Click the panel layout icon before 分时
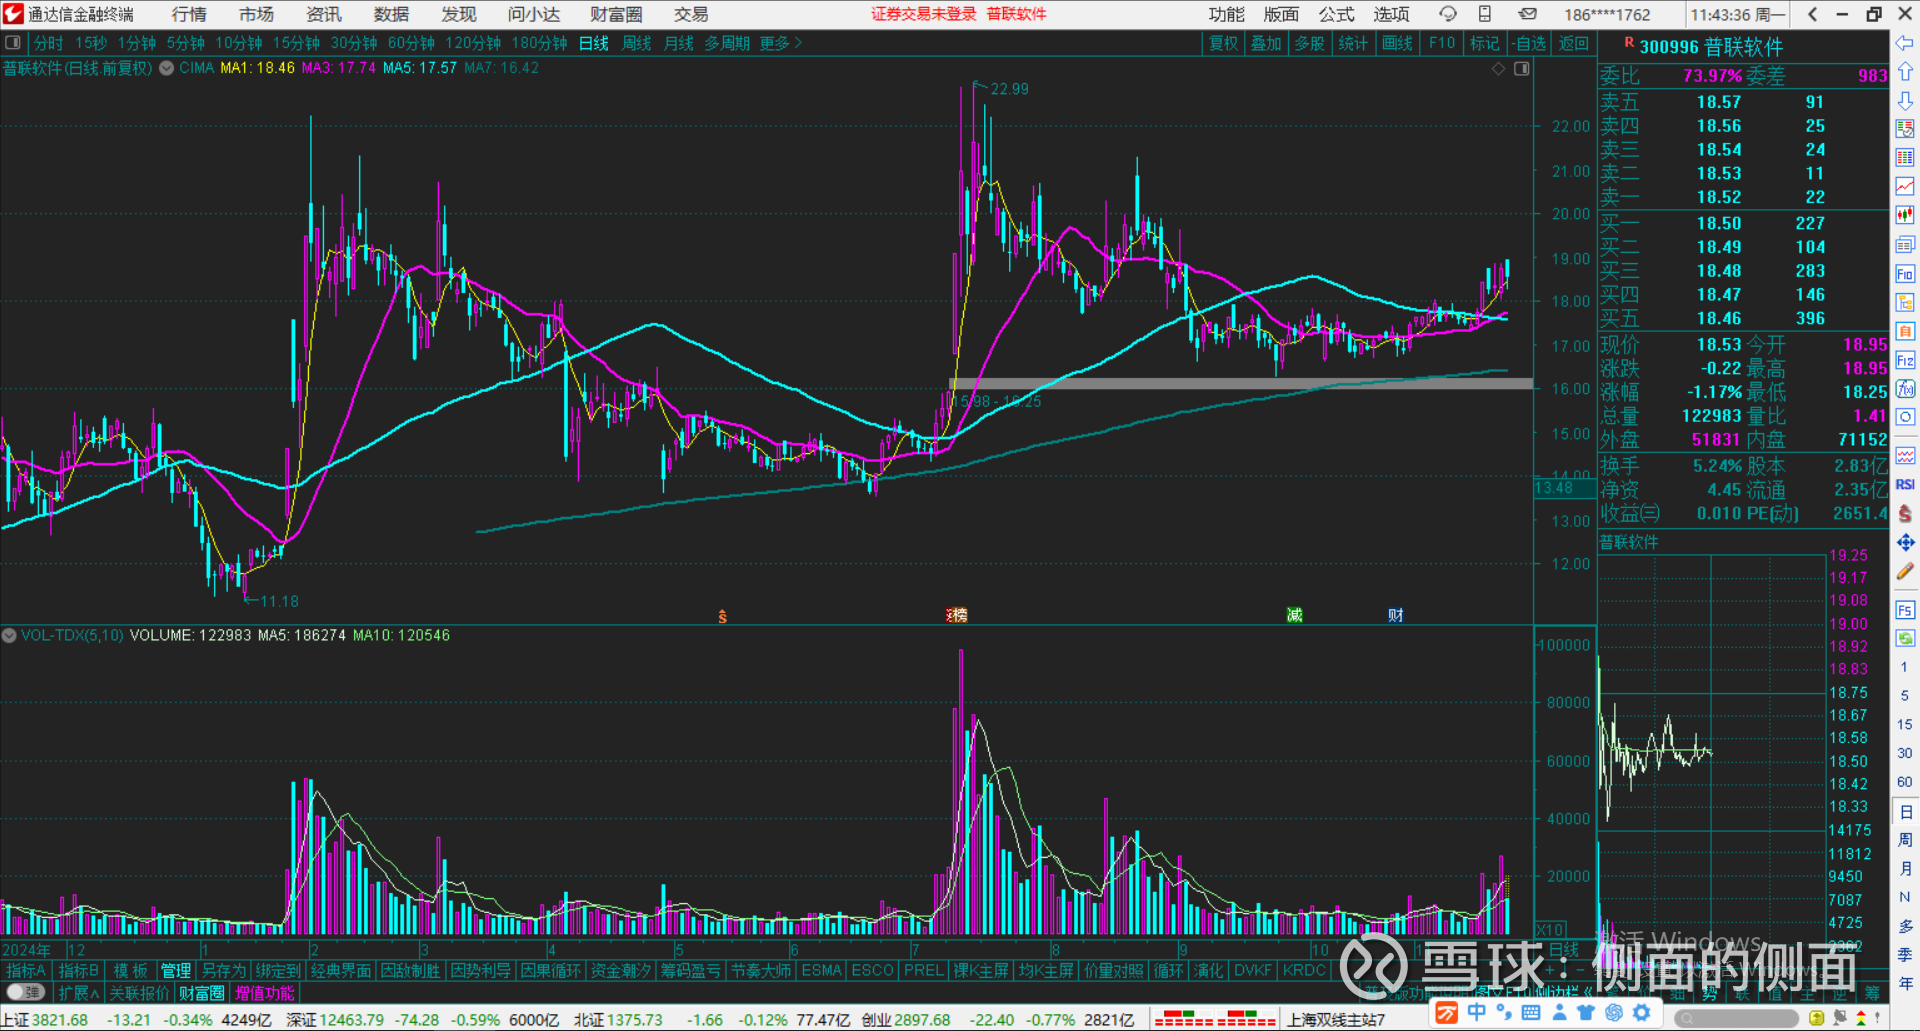The height and width of the screenshot is (1031, 1920). point(13,43)
